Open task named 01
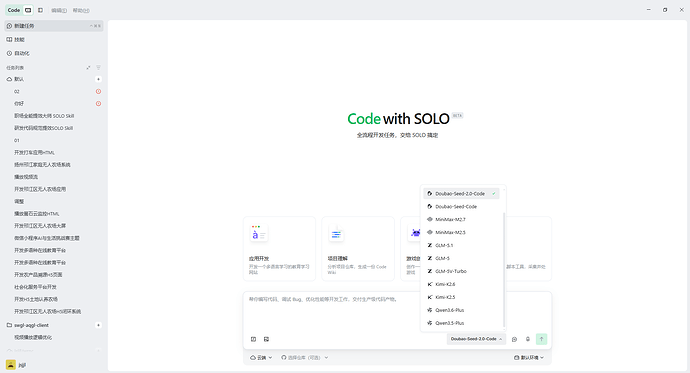Screen dimensions: 690x373 [x=17, y=140]
